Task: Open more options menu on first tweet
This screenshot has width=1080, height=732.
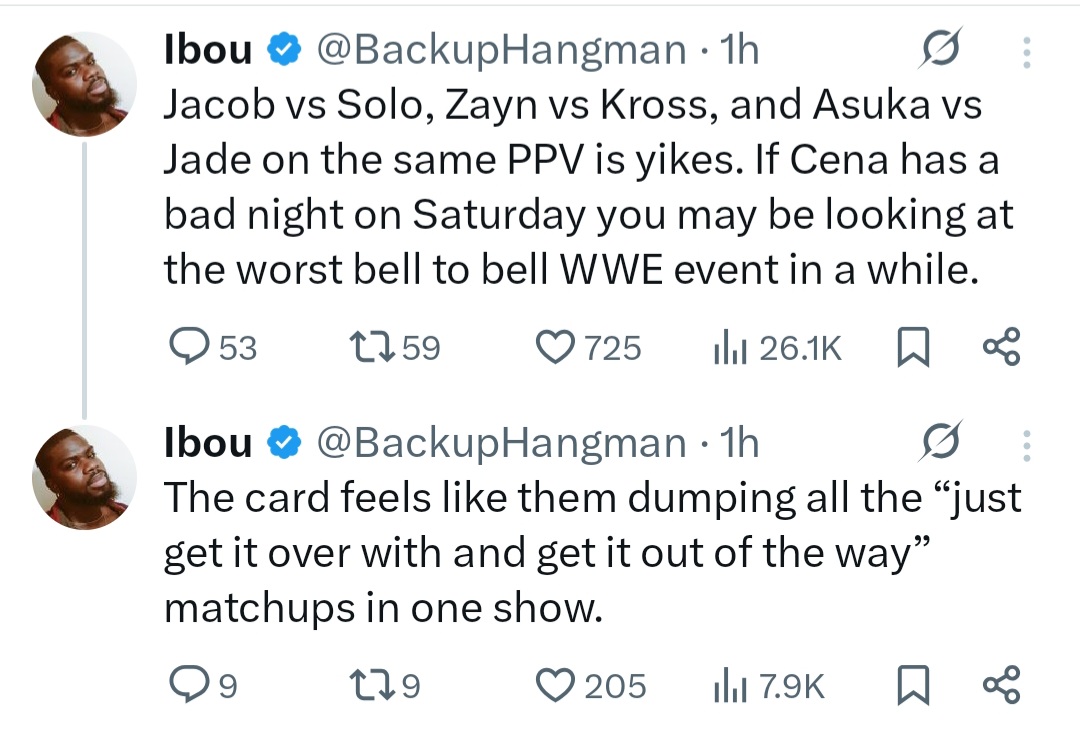Action: click(1026, 52)
